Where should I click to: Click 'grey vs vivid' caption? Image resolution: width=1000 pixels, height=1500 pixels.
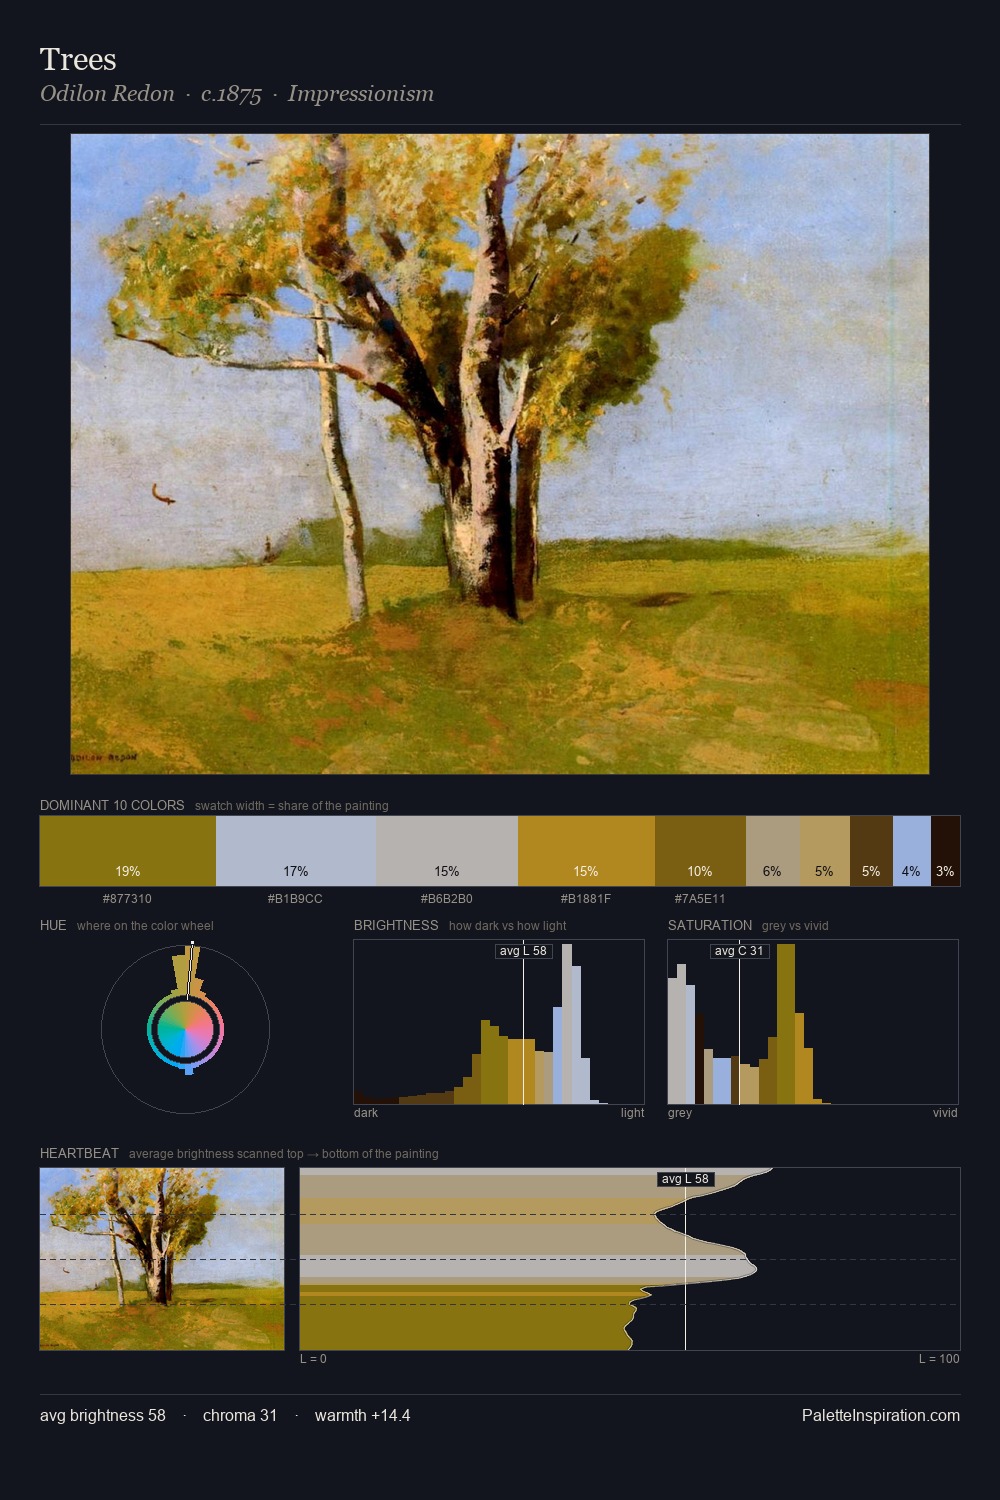click(x=795, y=926)
